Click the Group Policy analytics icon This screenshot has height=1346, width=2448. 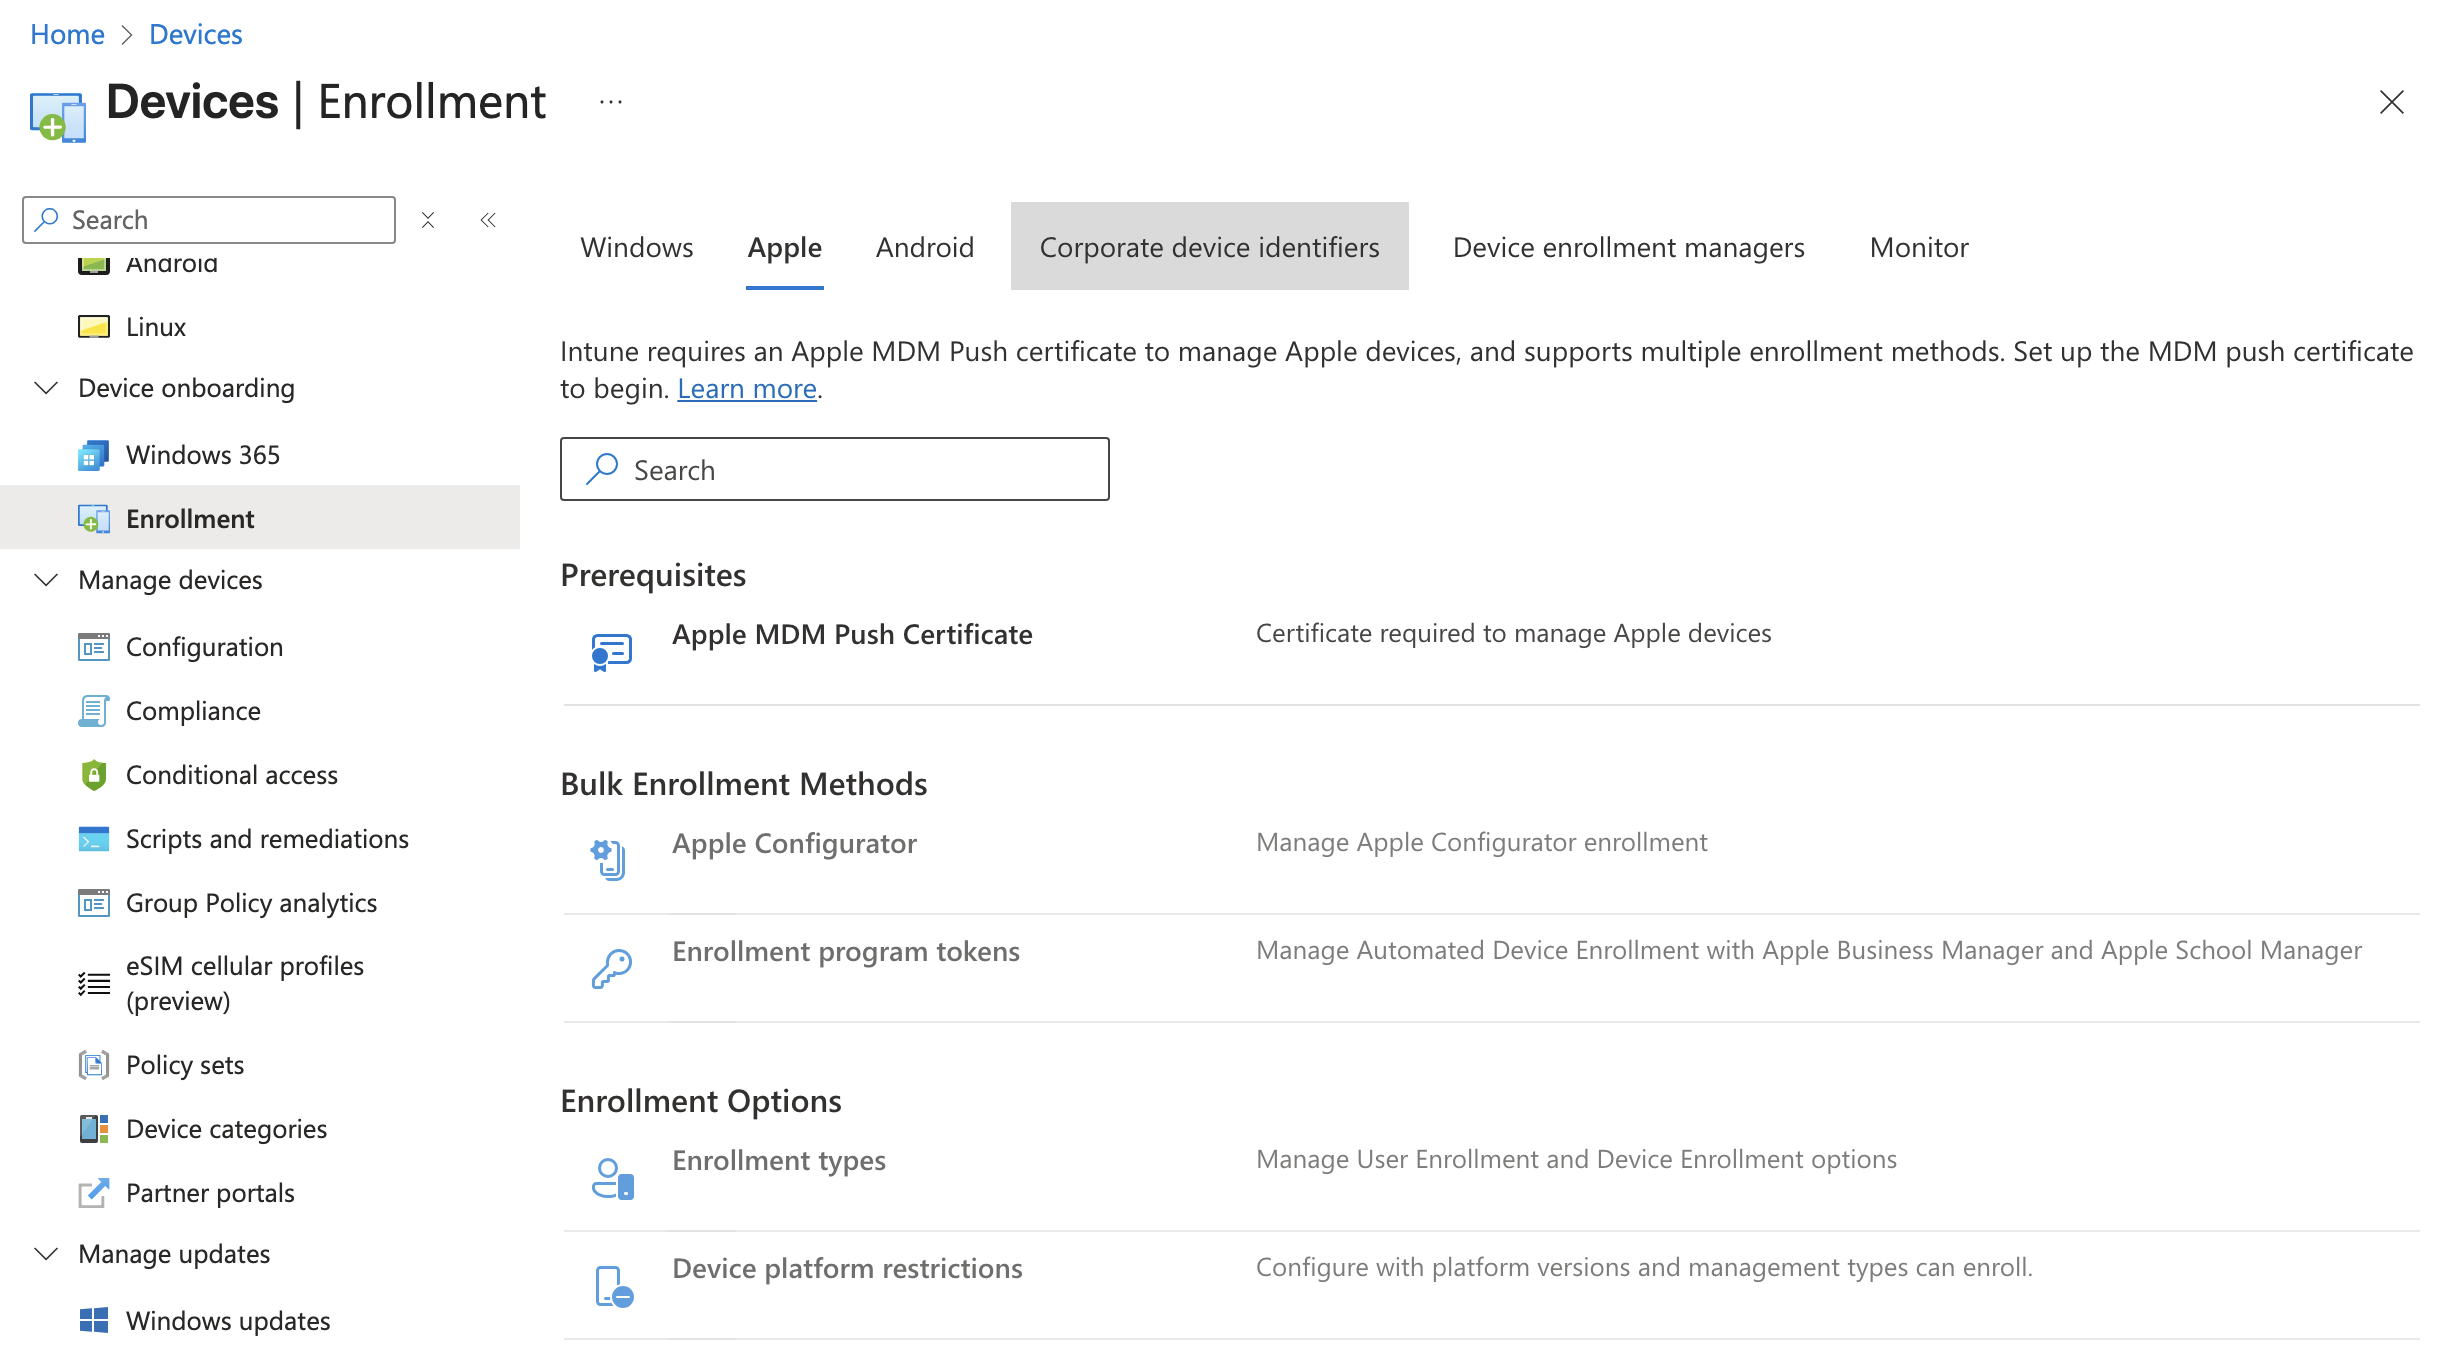click(x=93, y=902)
